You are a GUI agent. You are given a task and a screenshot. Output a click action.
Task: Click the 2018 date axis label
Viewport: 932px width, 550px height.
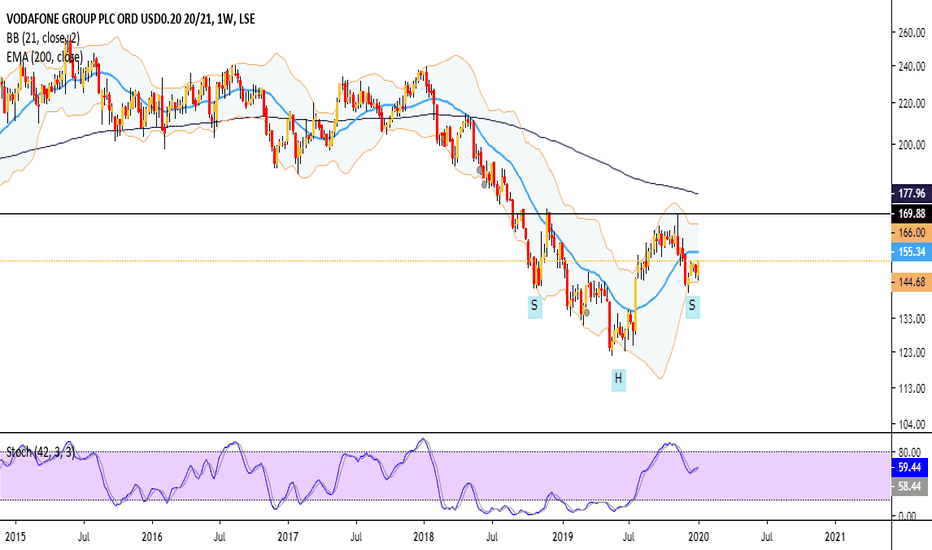(424, 537)
